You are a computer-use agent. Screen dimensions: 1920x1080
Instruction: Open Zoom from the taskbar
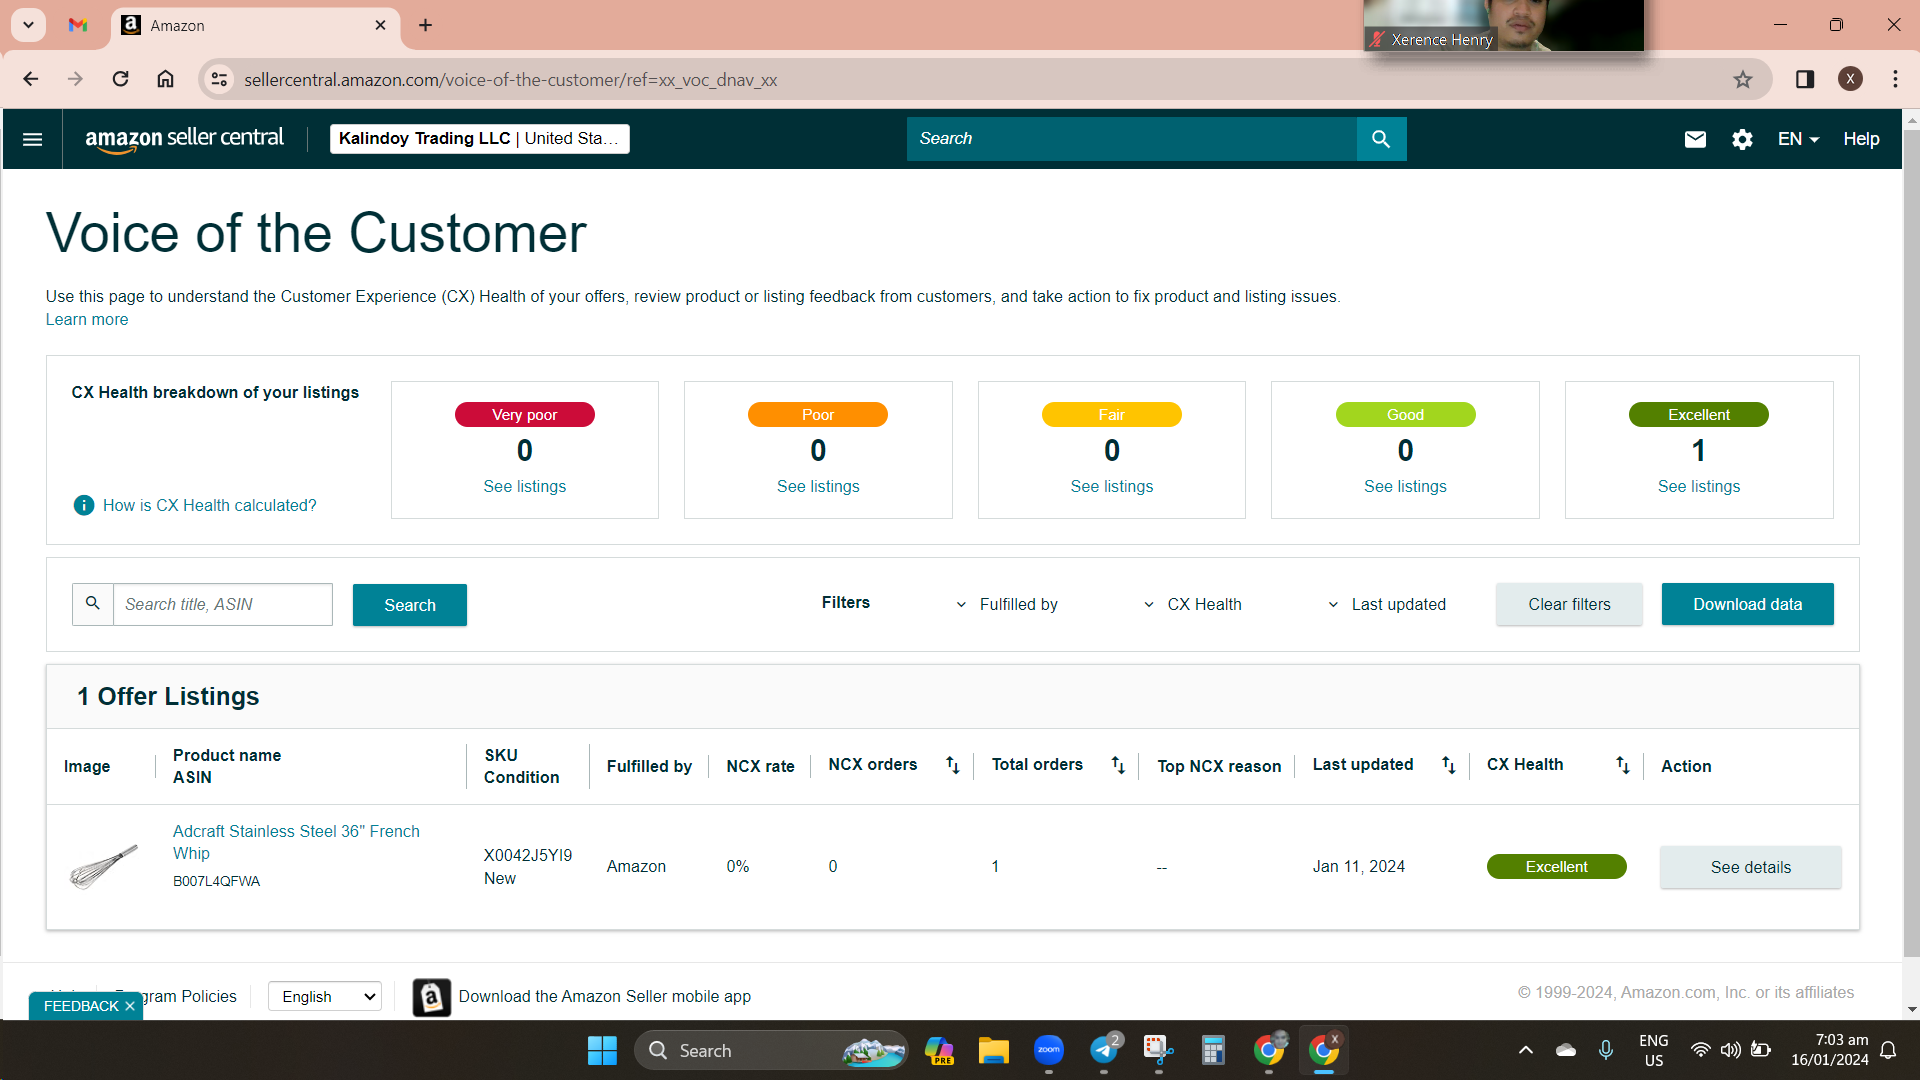coord(1048,1051)
